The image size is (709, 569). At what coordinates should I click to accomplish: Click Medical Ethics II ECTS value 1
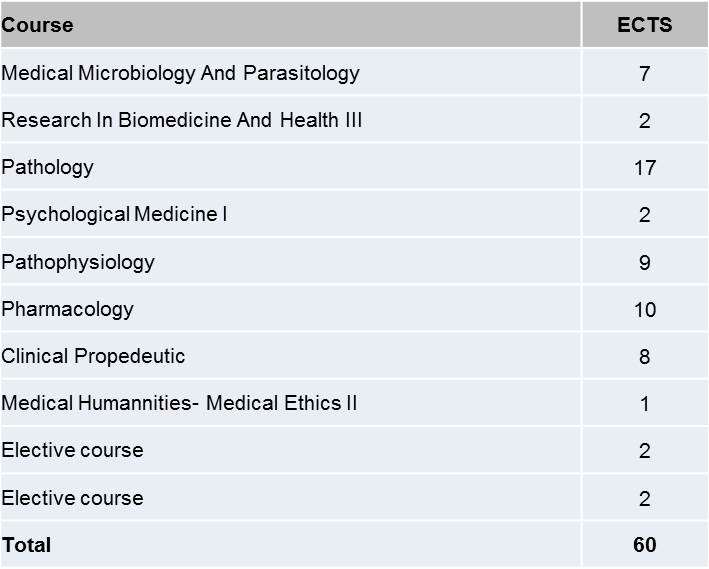644,403
